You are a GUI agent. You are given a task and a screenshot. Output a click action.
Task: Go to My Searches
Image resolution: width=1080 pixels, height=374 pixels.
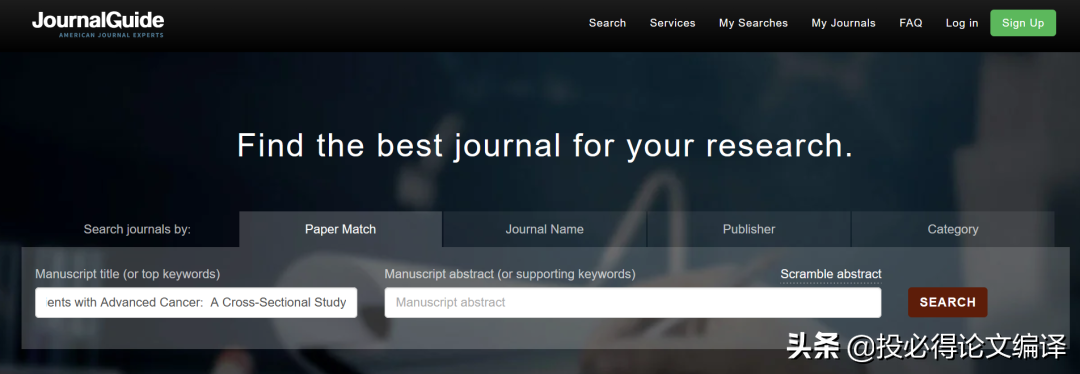pyautogui.click(x=753, y=23)
